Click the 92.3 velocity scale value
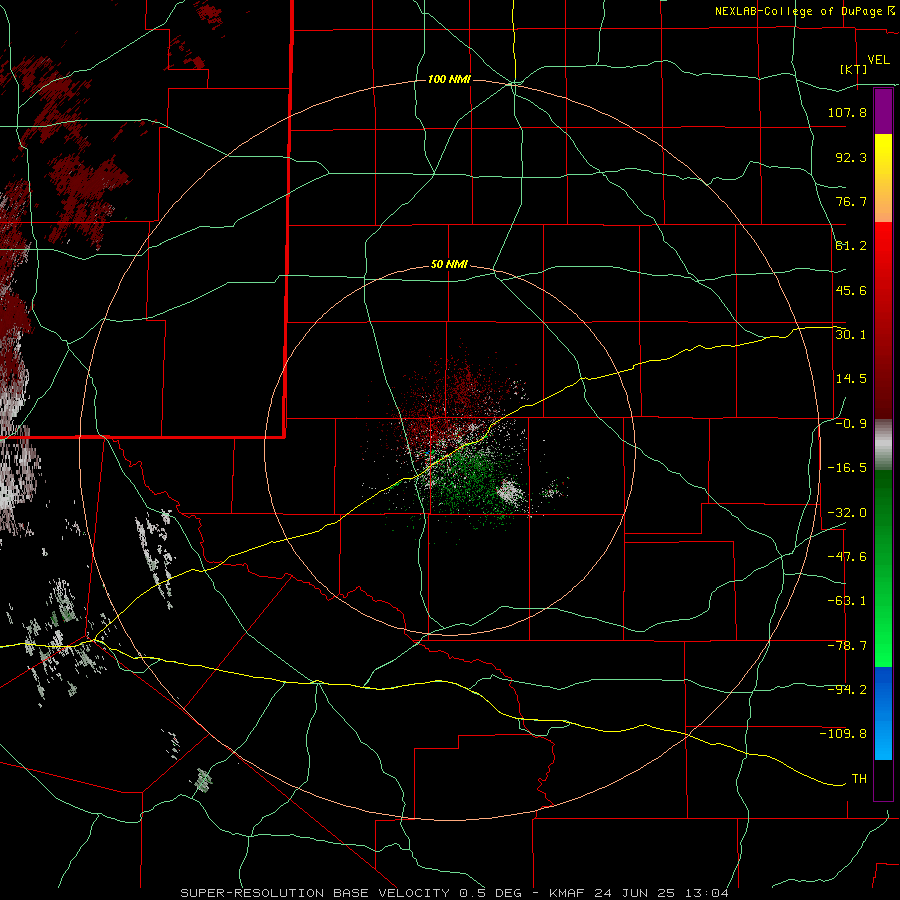 click(851, 157)
